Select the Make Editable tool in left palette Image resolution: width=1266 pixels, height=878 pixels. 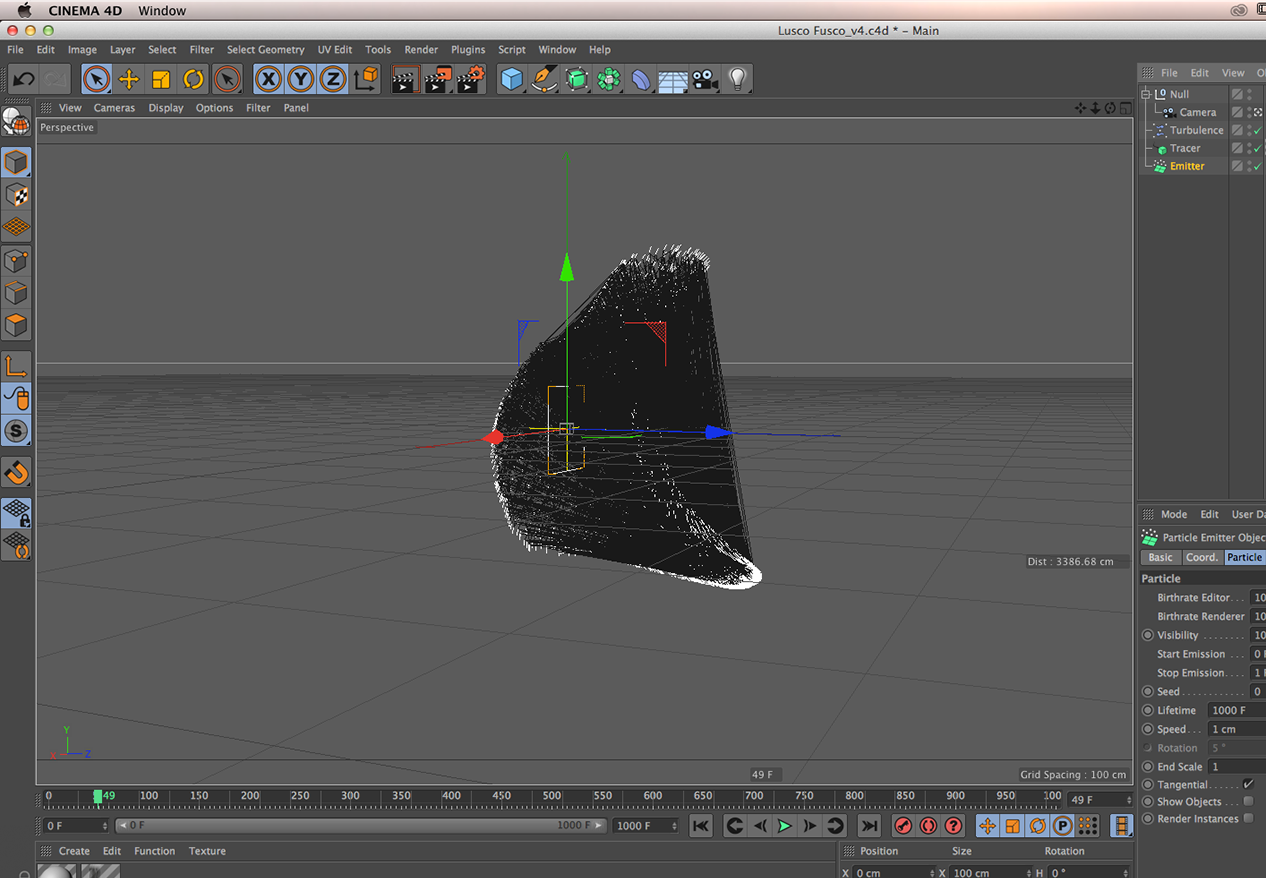(x=15, y=122)
